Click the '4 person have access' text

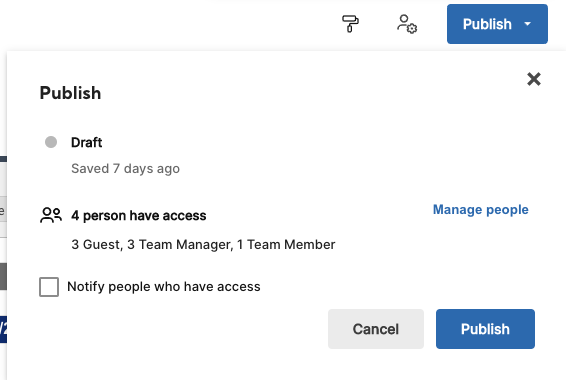(139, 216)
